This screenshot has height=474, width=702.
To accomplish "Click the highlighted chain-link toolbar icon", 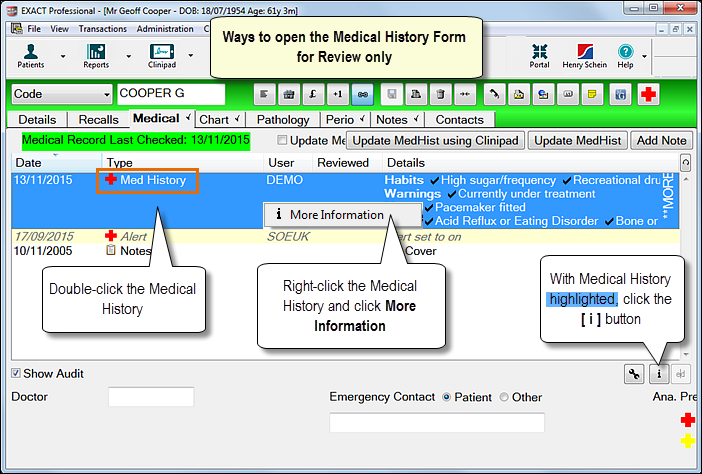I will pyautogui.click(x=362, y=94).
